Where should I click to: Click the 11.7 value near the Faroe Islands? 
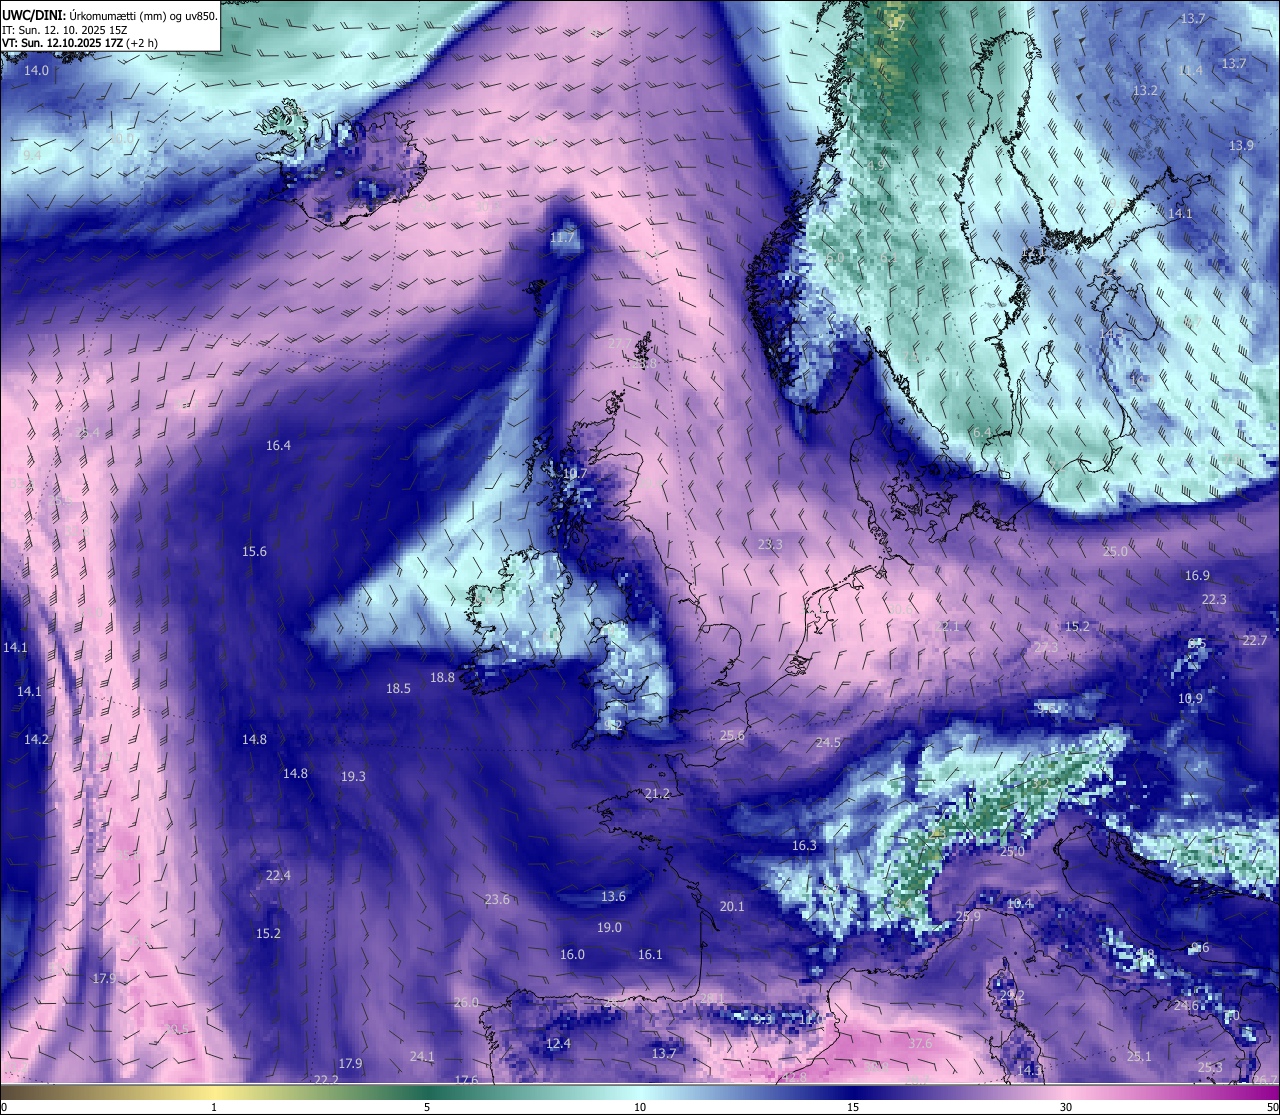tap(563, 238)
